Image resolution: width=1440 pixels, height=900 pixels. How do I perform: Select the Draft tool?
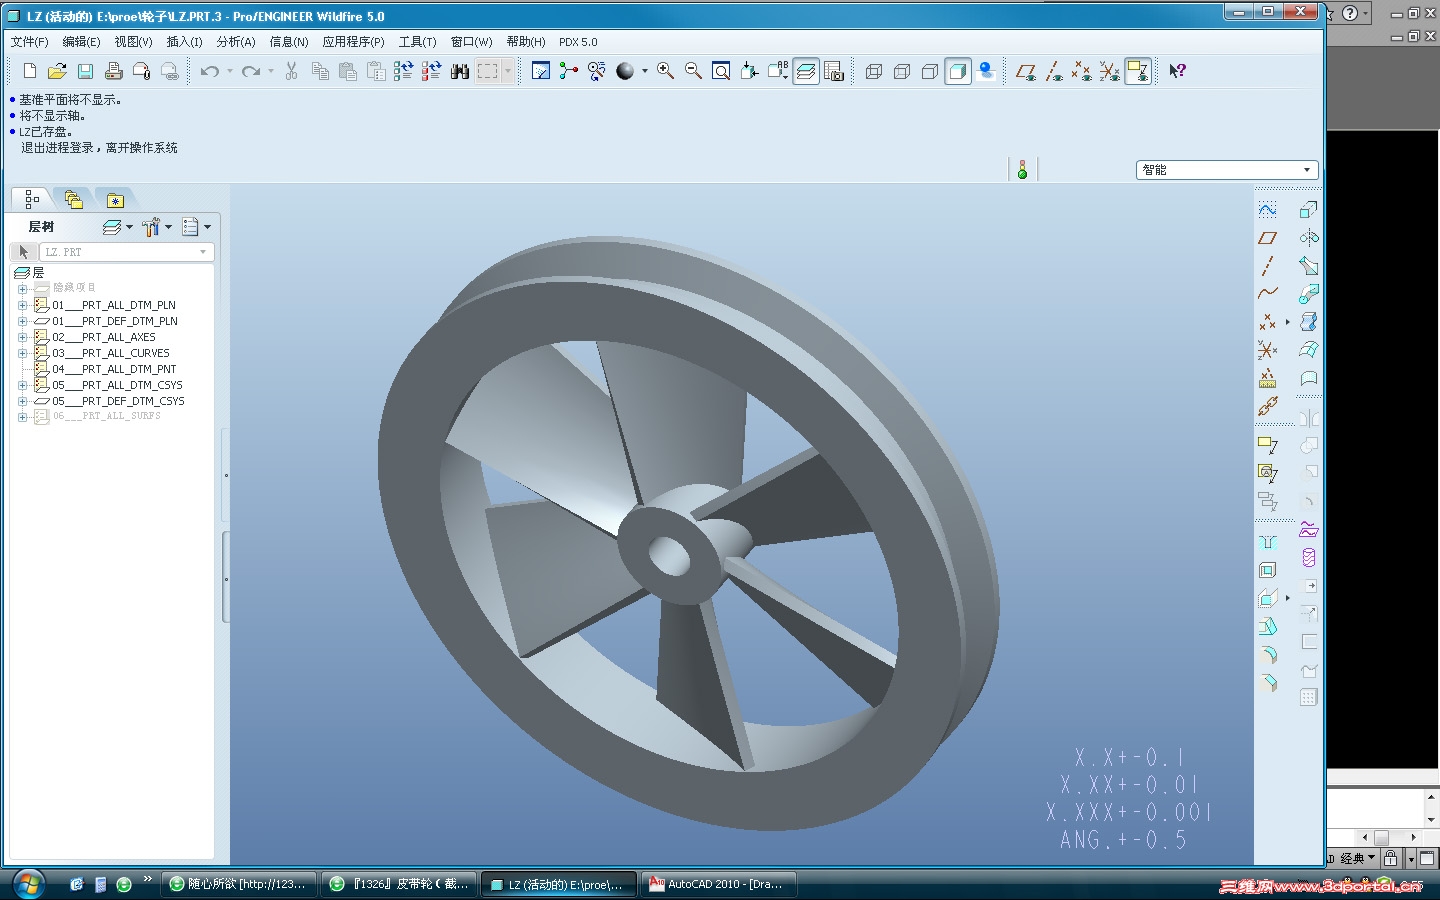(1268, 626)
